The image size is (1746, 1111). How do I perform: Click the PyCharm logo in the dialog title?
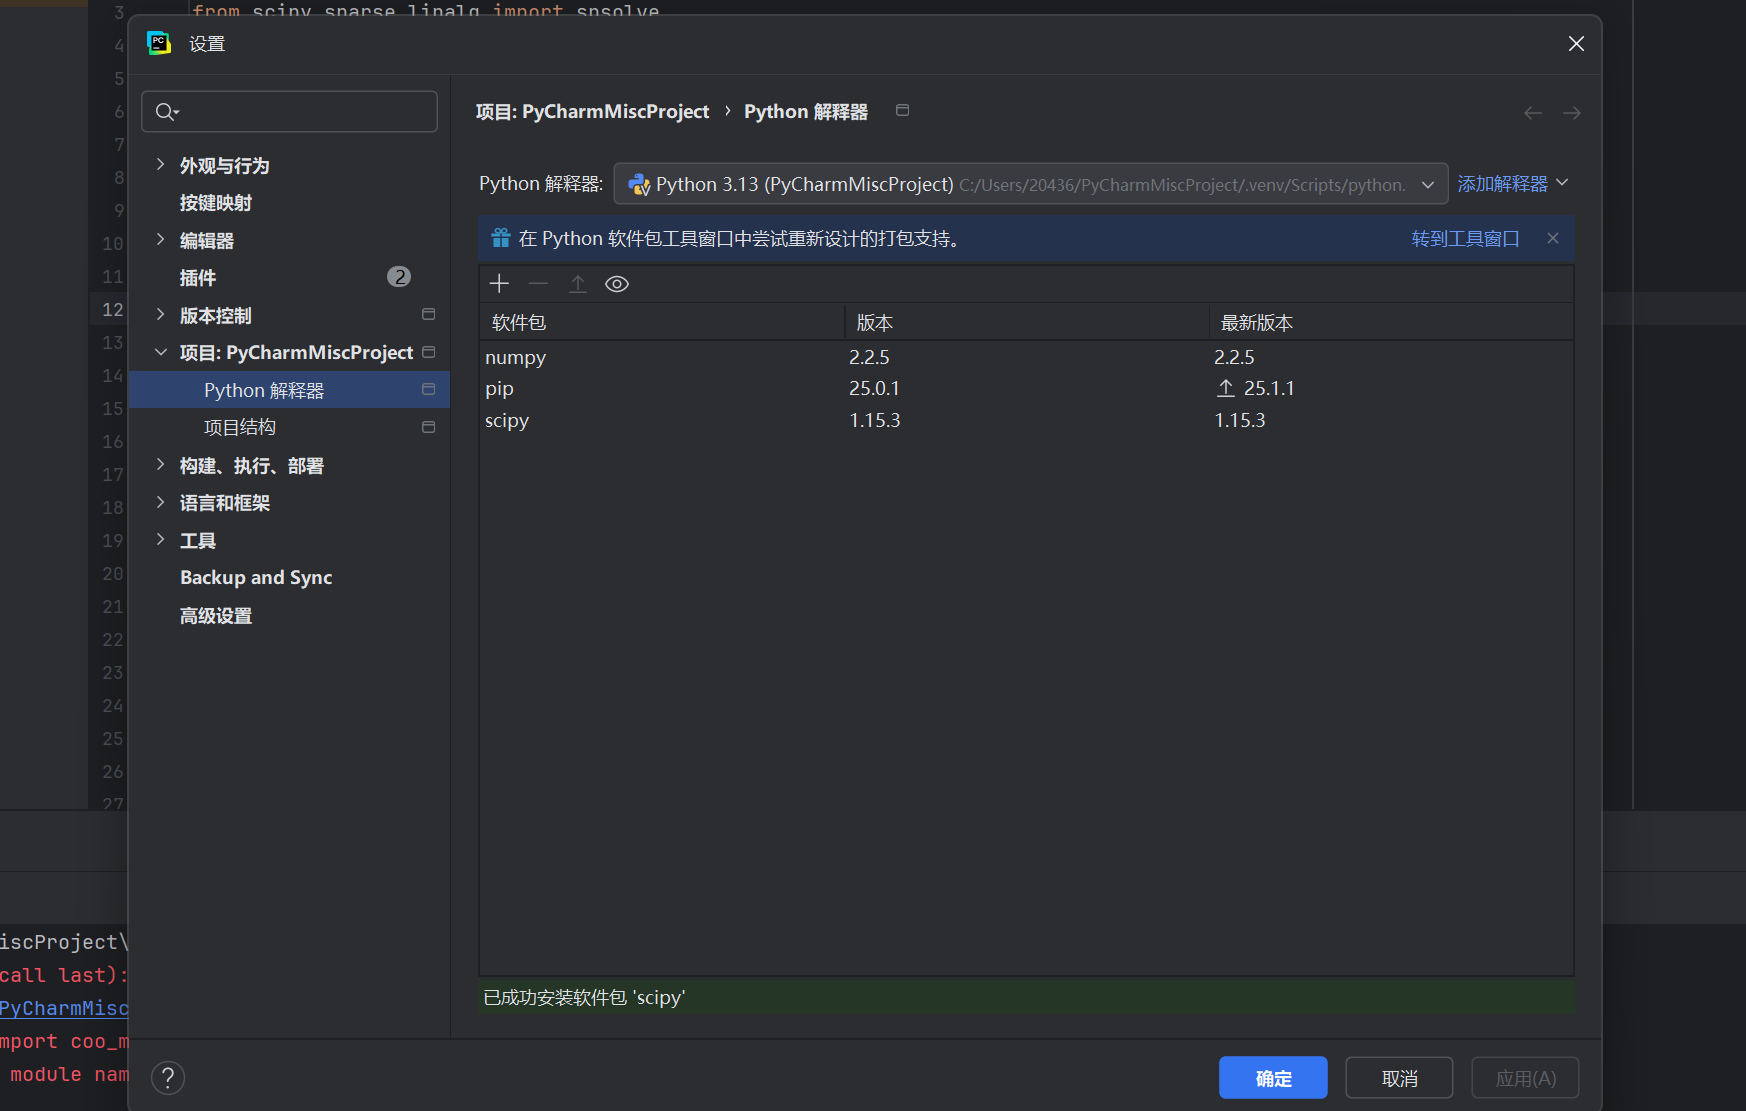click(158, 43)
